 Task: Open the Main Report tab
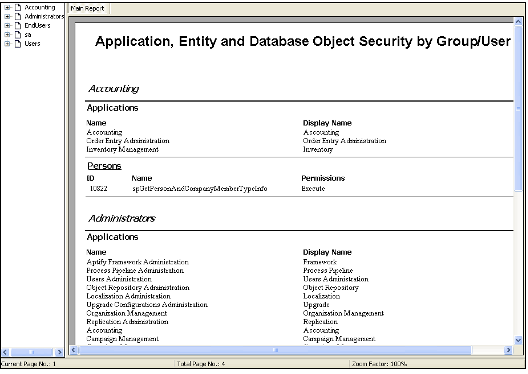pyautogui.click(x=88, y=9)
